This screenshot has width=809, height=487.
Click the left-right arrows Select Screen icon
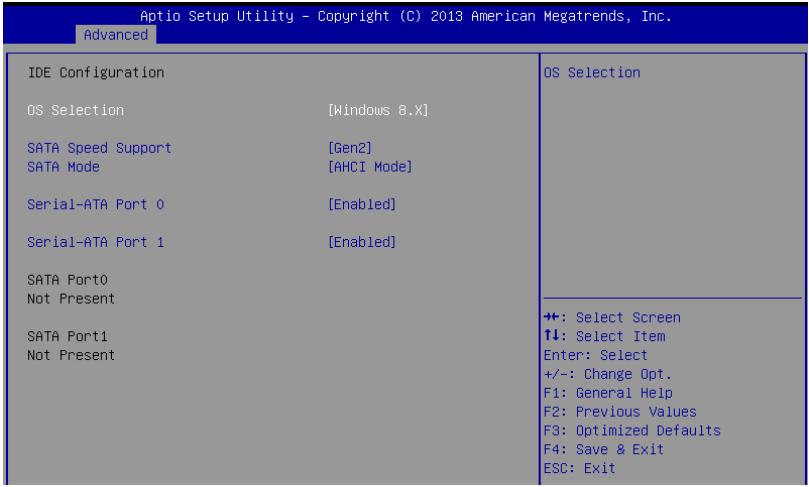[551, 317]
